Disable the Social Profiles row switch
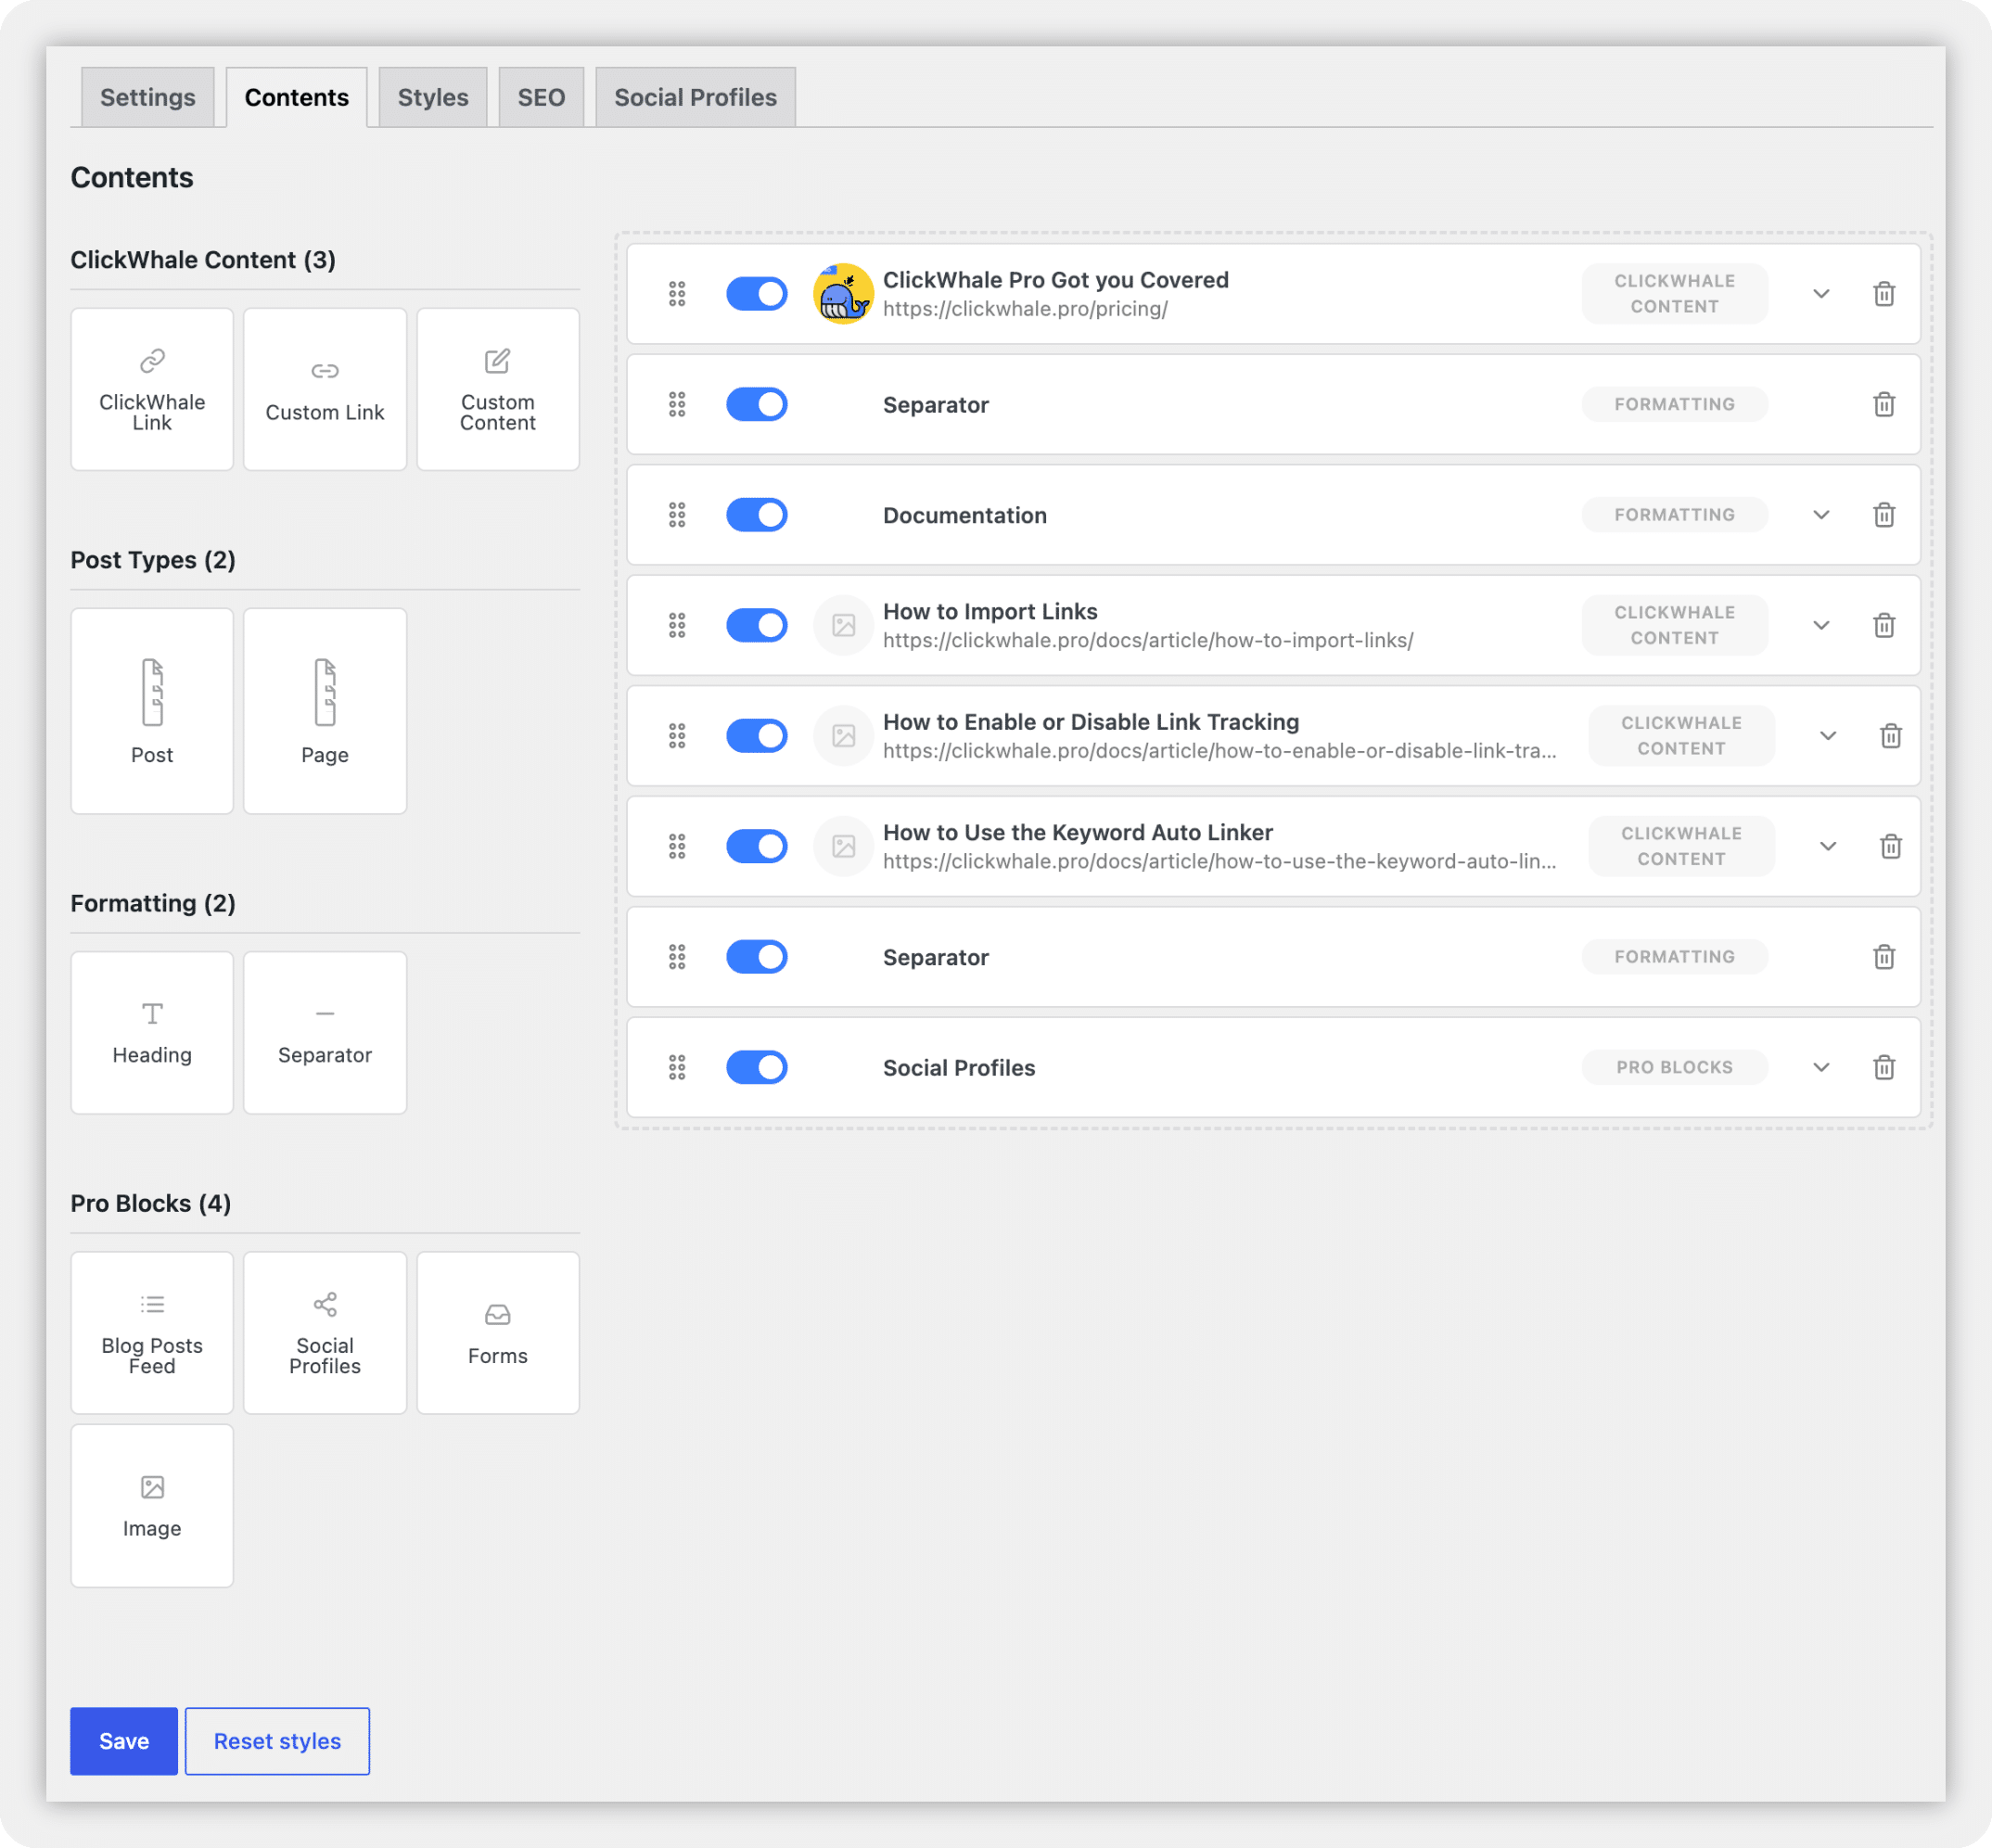 click(757, 1067)
